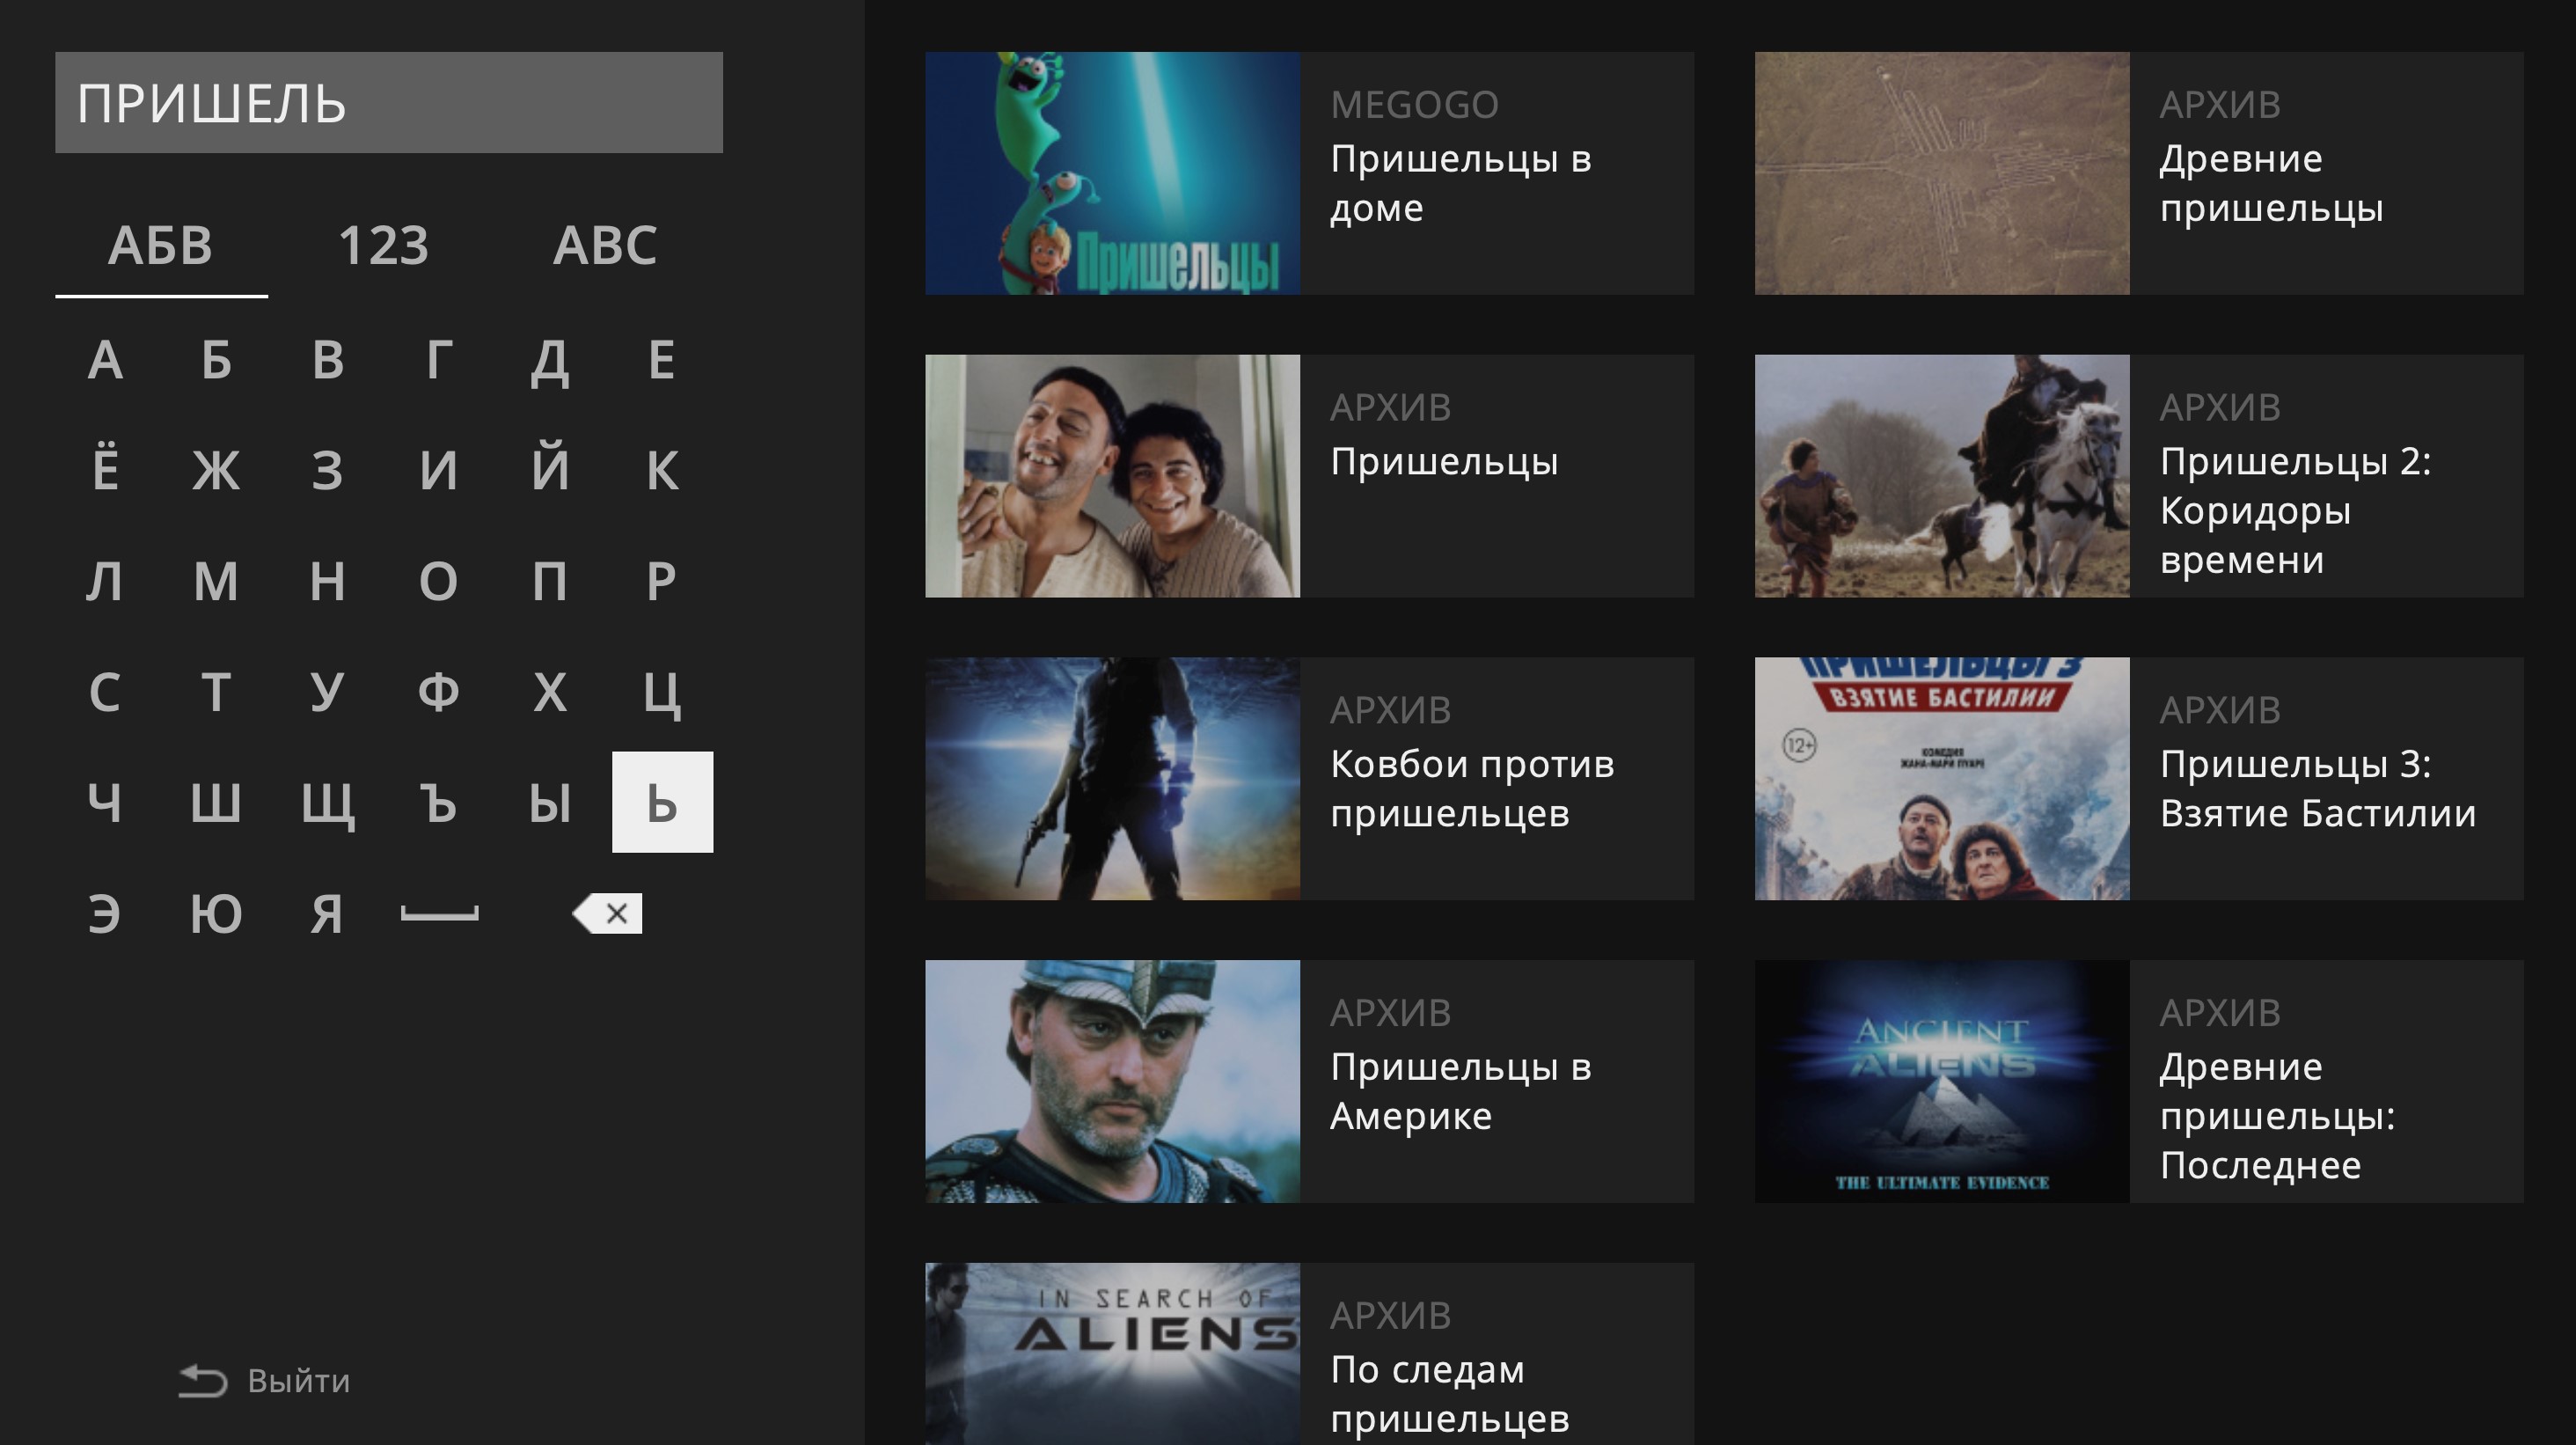Select the letter Ю key

point(216,913)
